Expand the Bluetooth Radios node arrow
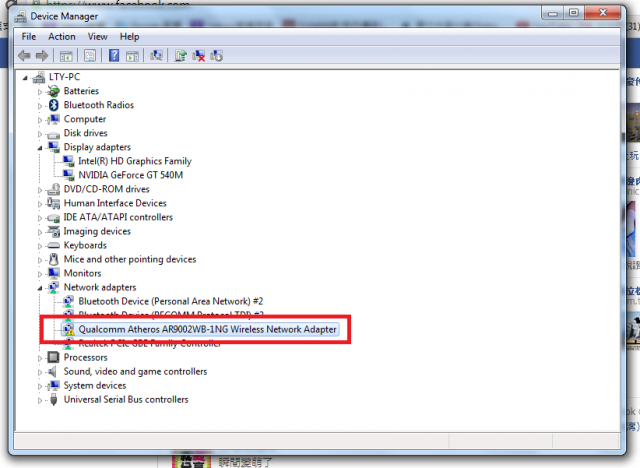 [40, 106]
